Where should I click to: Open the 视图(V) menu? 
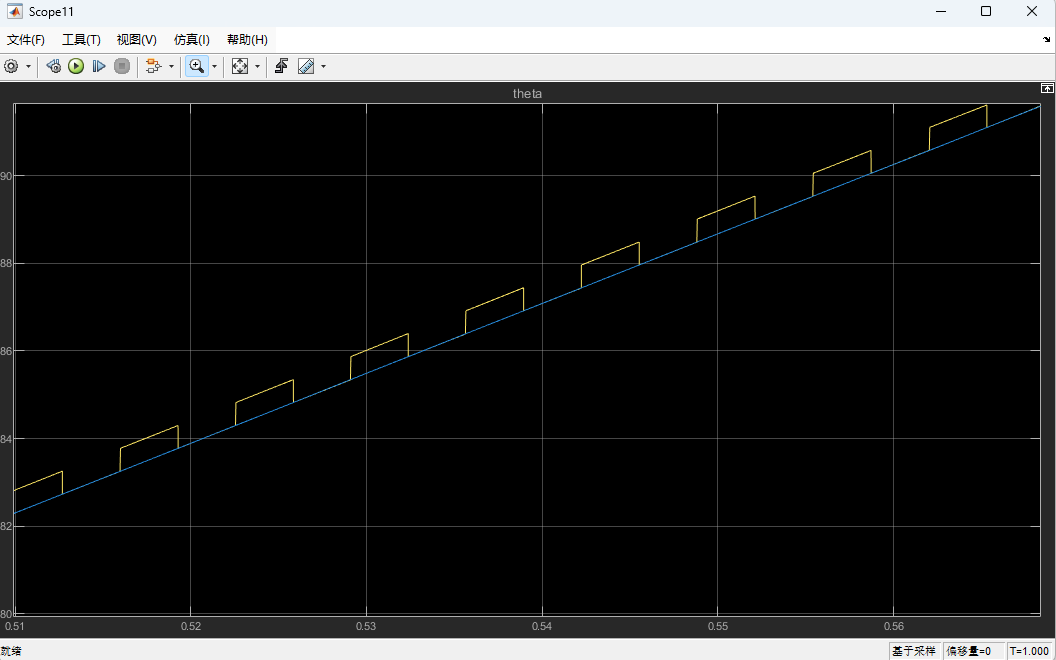pos(137,40)
